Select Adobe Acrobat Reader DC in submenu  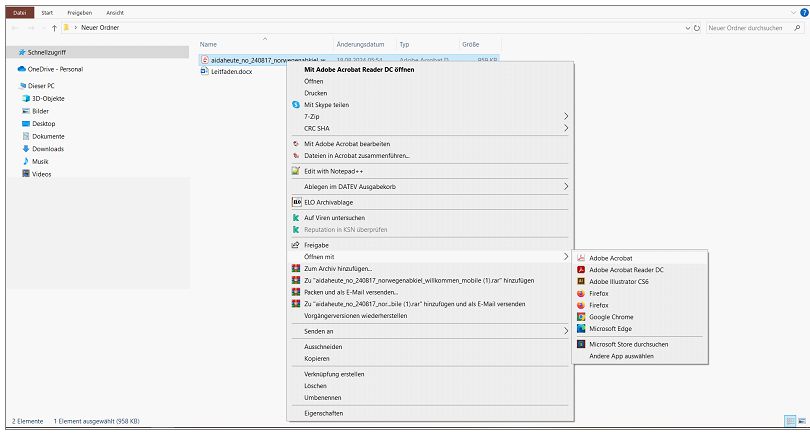(626, 270)
